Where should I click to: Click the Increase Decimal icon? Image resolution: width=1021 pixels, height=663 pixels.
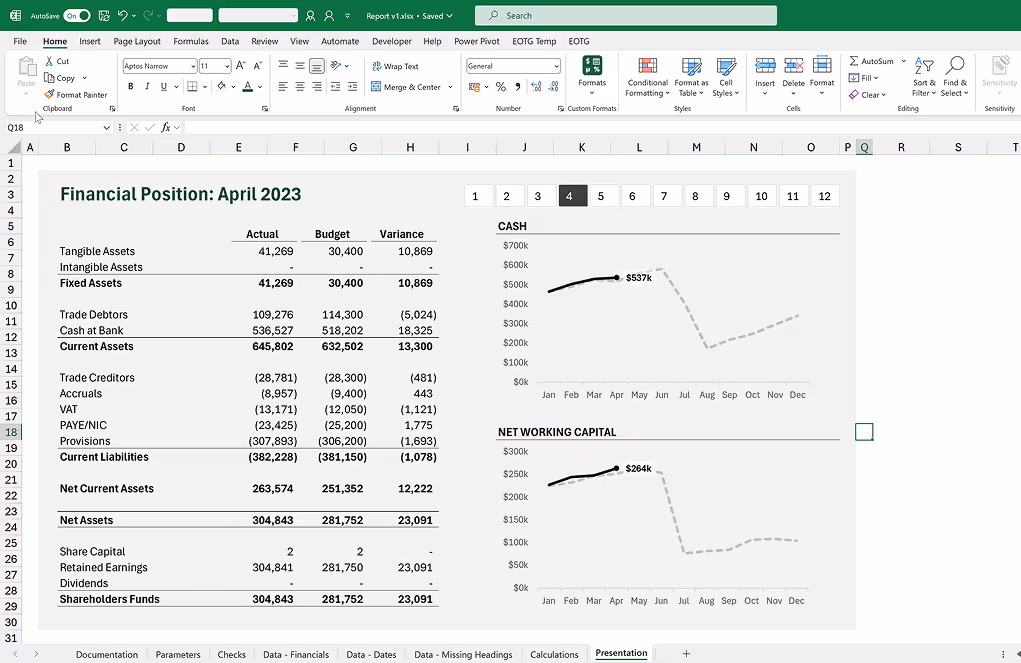pyautogui.click(x=537, y=87)
